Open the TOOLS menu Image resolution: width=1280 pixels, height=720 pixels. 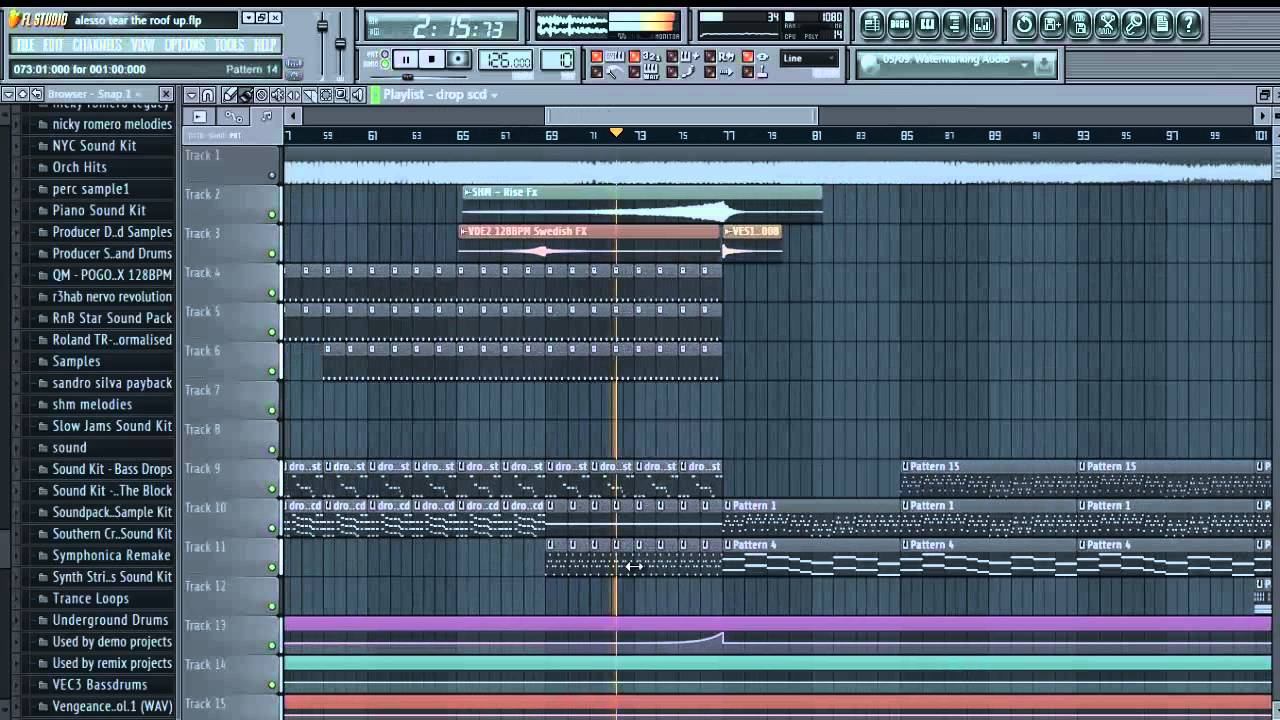click(229, 45)
